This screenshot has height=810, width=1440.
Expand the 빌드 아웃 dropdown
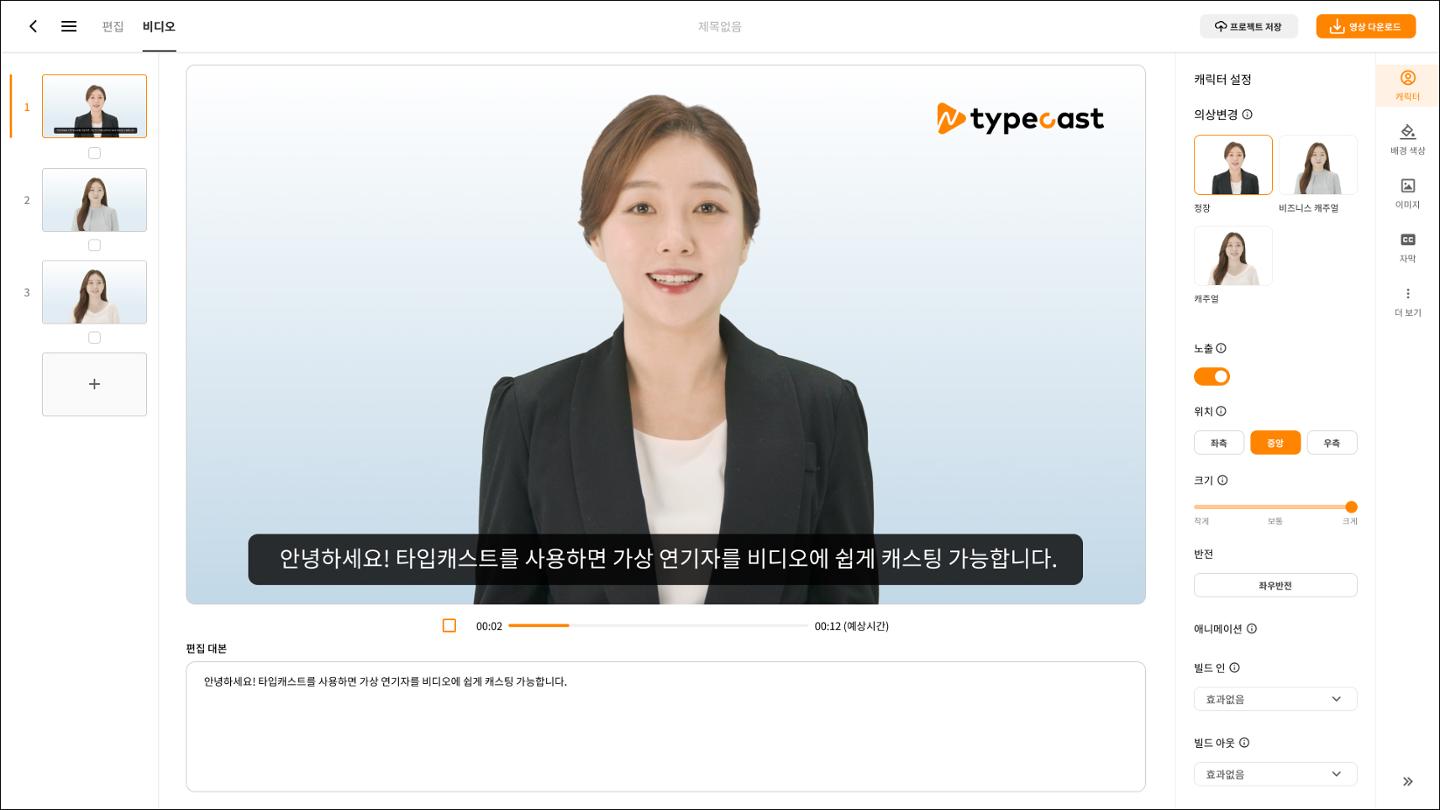pos(1275,773)
